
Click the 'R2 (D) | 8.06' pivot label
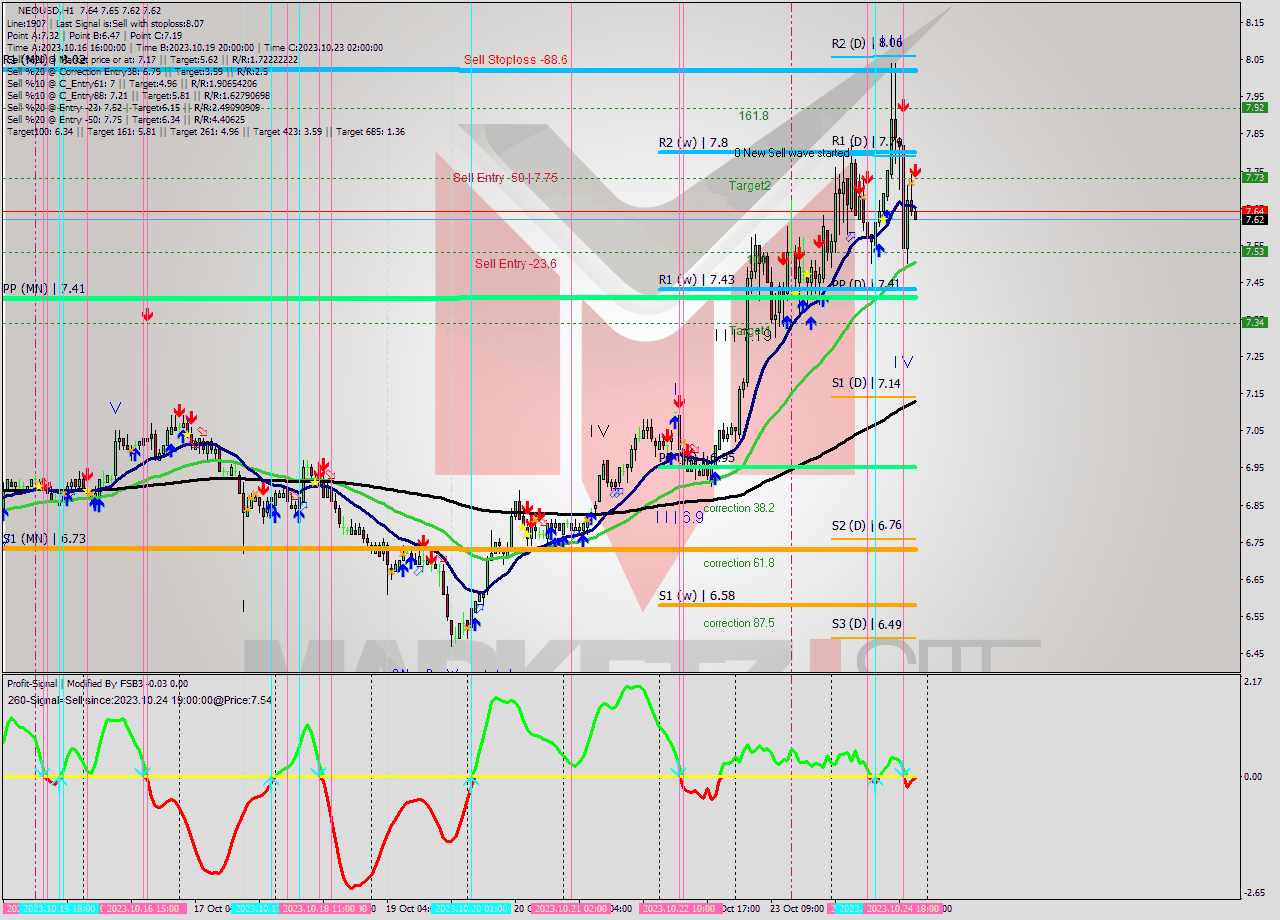pos(867,43)
